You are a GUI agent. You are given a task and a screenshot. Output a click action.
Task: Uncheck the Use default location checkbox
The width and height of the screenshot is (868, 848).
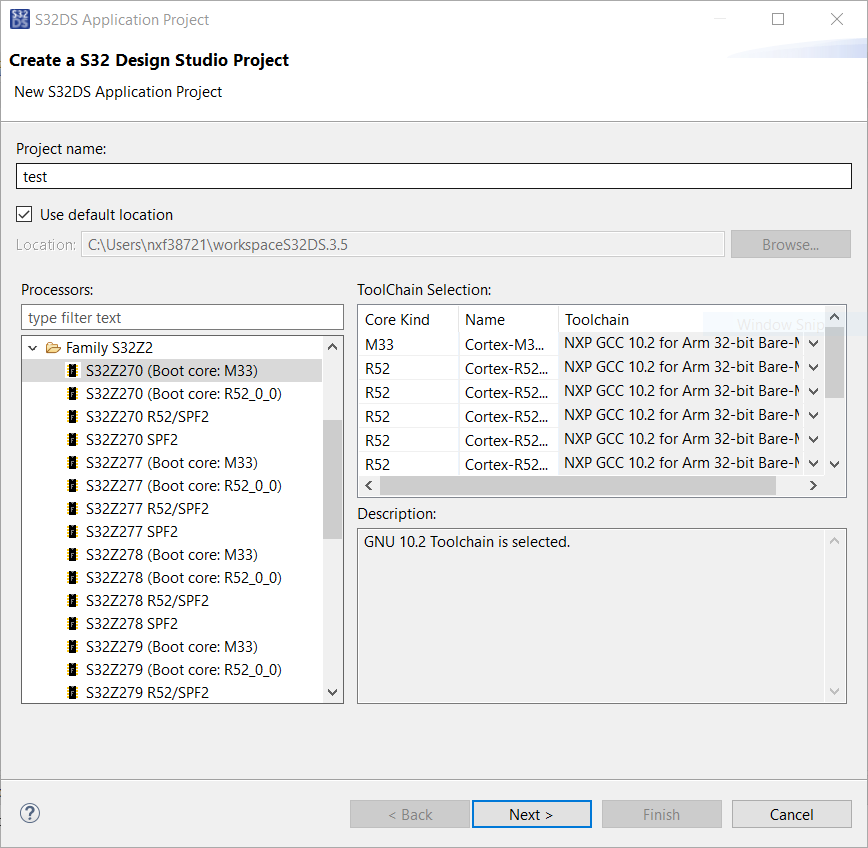tap(25, 215)
